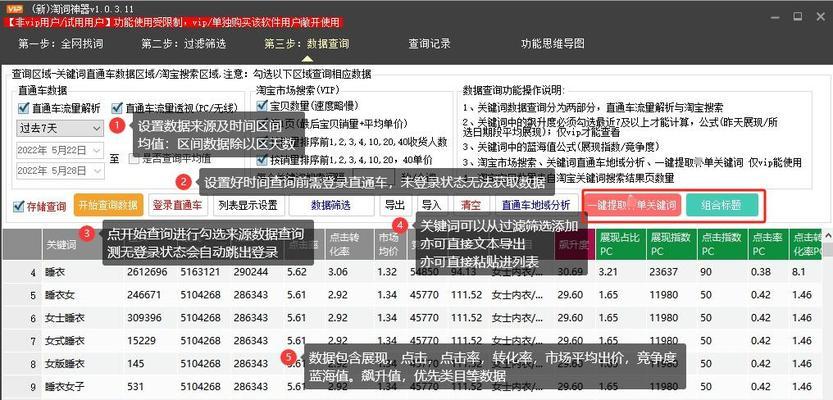
Task: Maximize the window
Action: (x=797, y=16)
